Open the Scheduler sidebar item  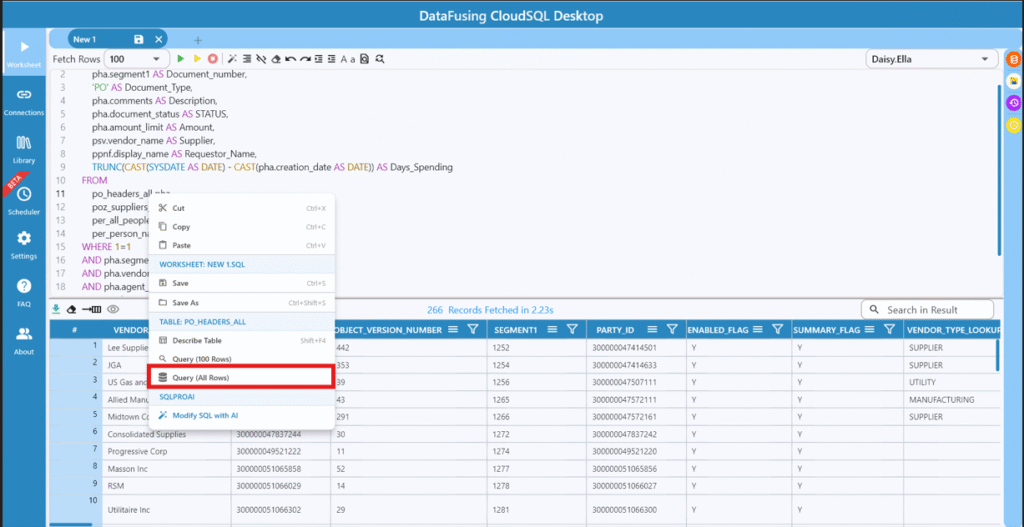pyautogui.click(x=24, y=200)
